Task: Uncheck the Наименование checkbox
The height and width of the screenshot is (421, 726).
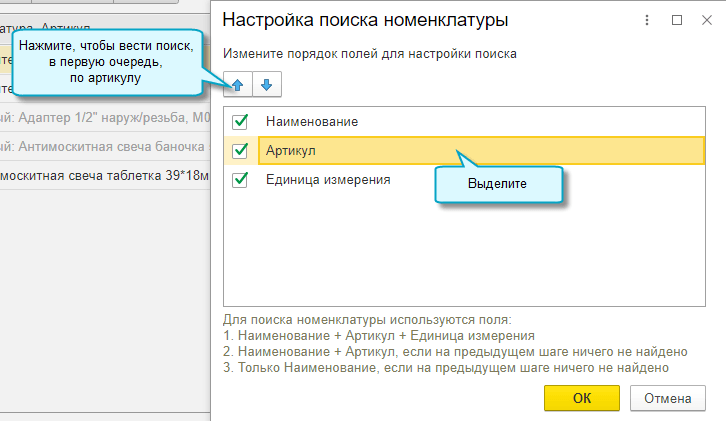Action: (x=240, y=121)
